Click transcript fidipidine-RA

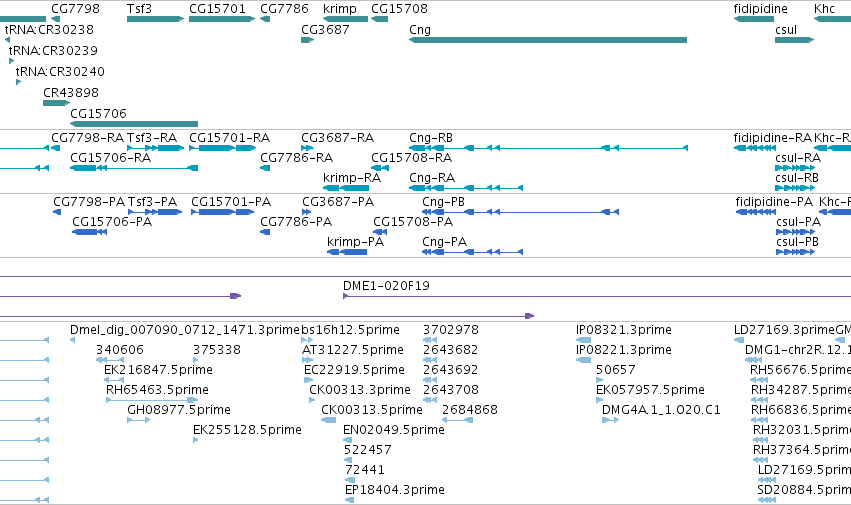(x=754, y=148)
